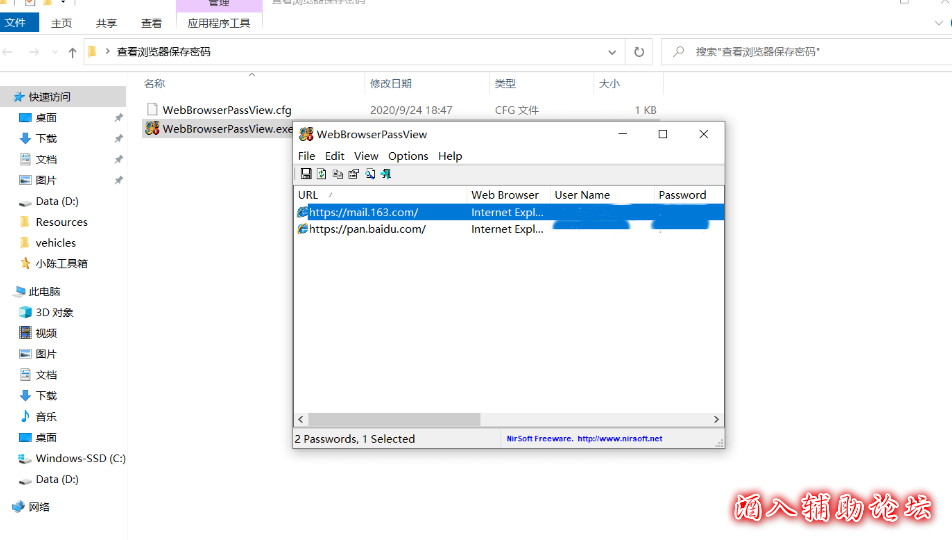Select the https://pan.baidu.com/ row
Screen dimensions: 952x540
coord(509,229)
